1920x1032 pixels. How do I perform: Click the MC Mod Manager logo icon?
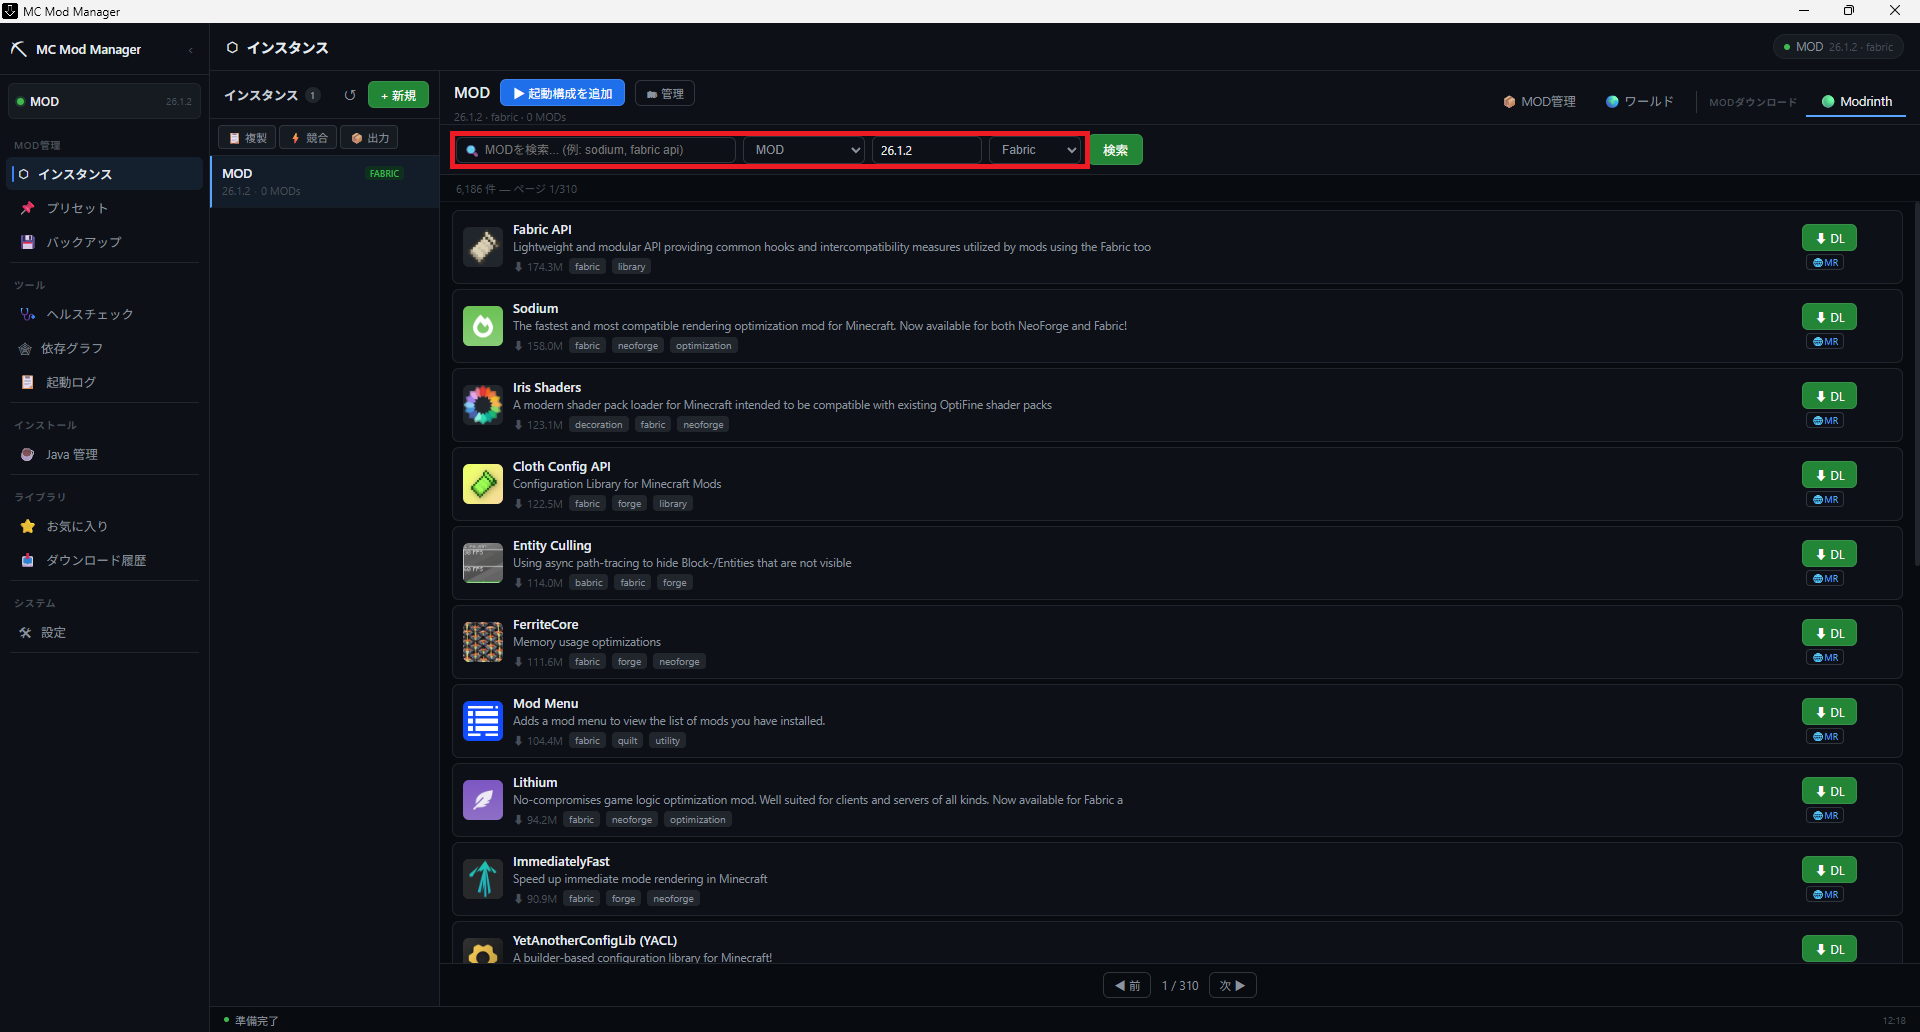(19, 49)
